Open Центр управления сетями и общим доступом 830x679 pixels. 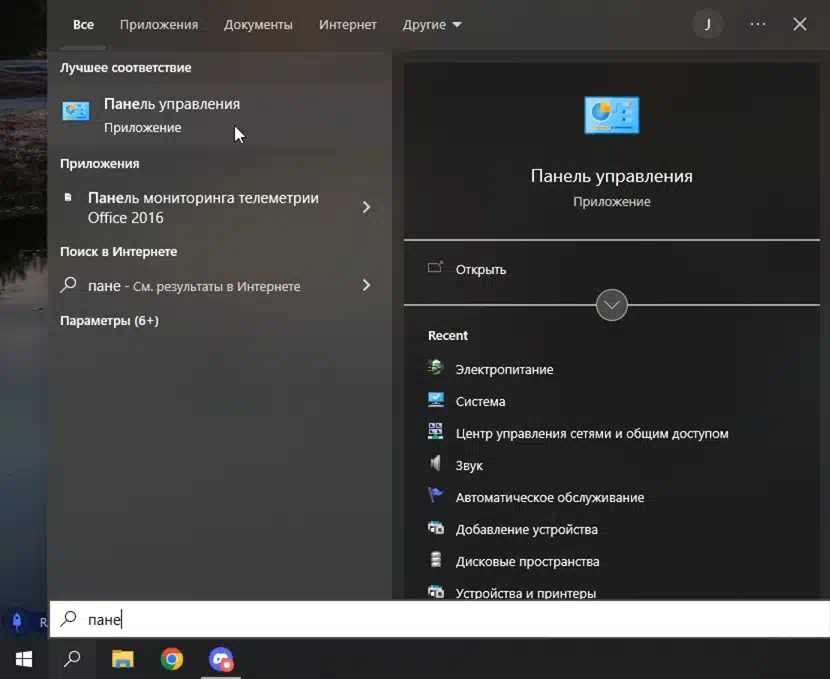coord(591,433)
